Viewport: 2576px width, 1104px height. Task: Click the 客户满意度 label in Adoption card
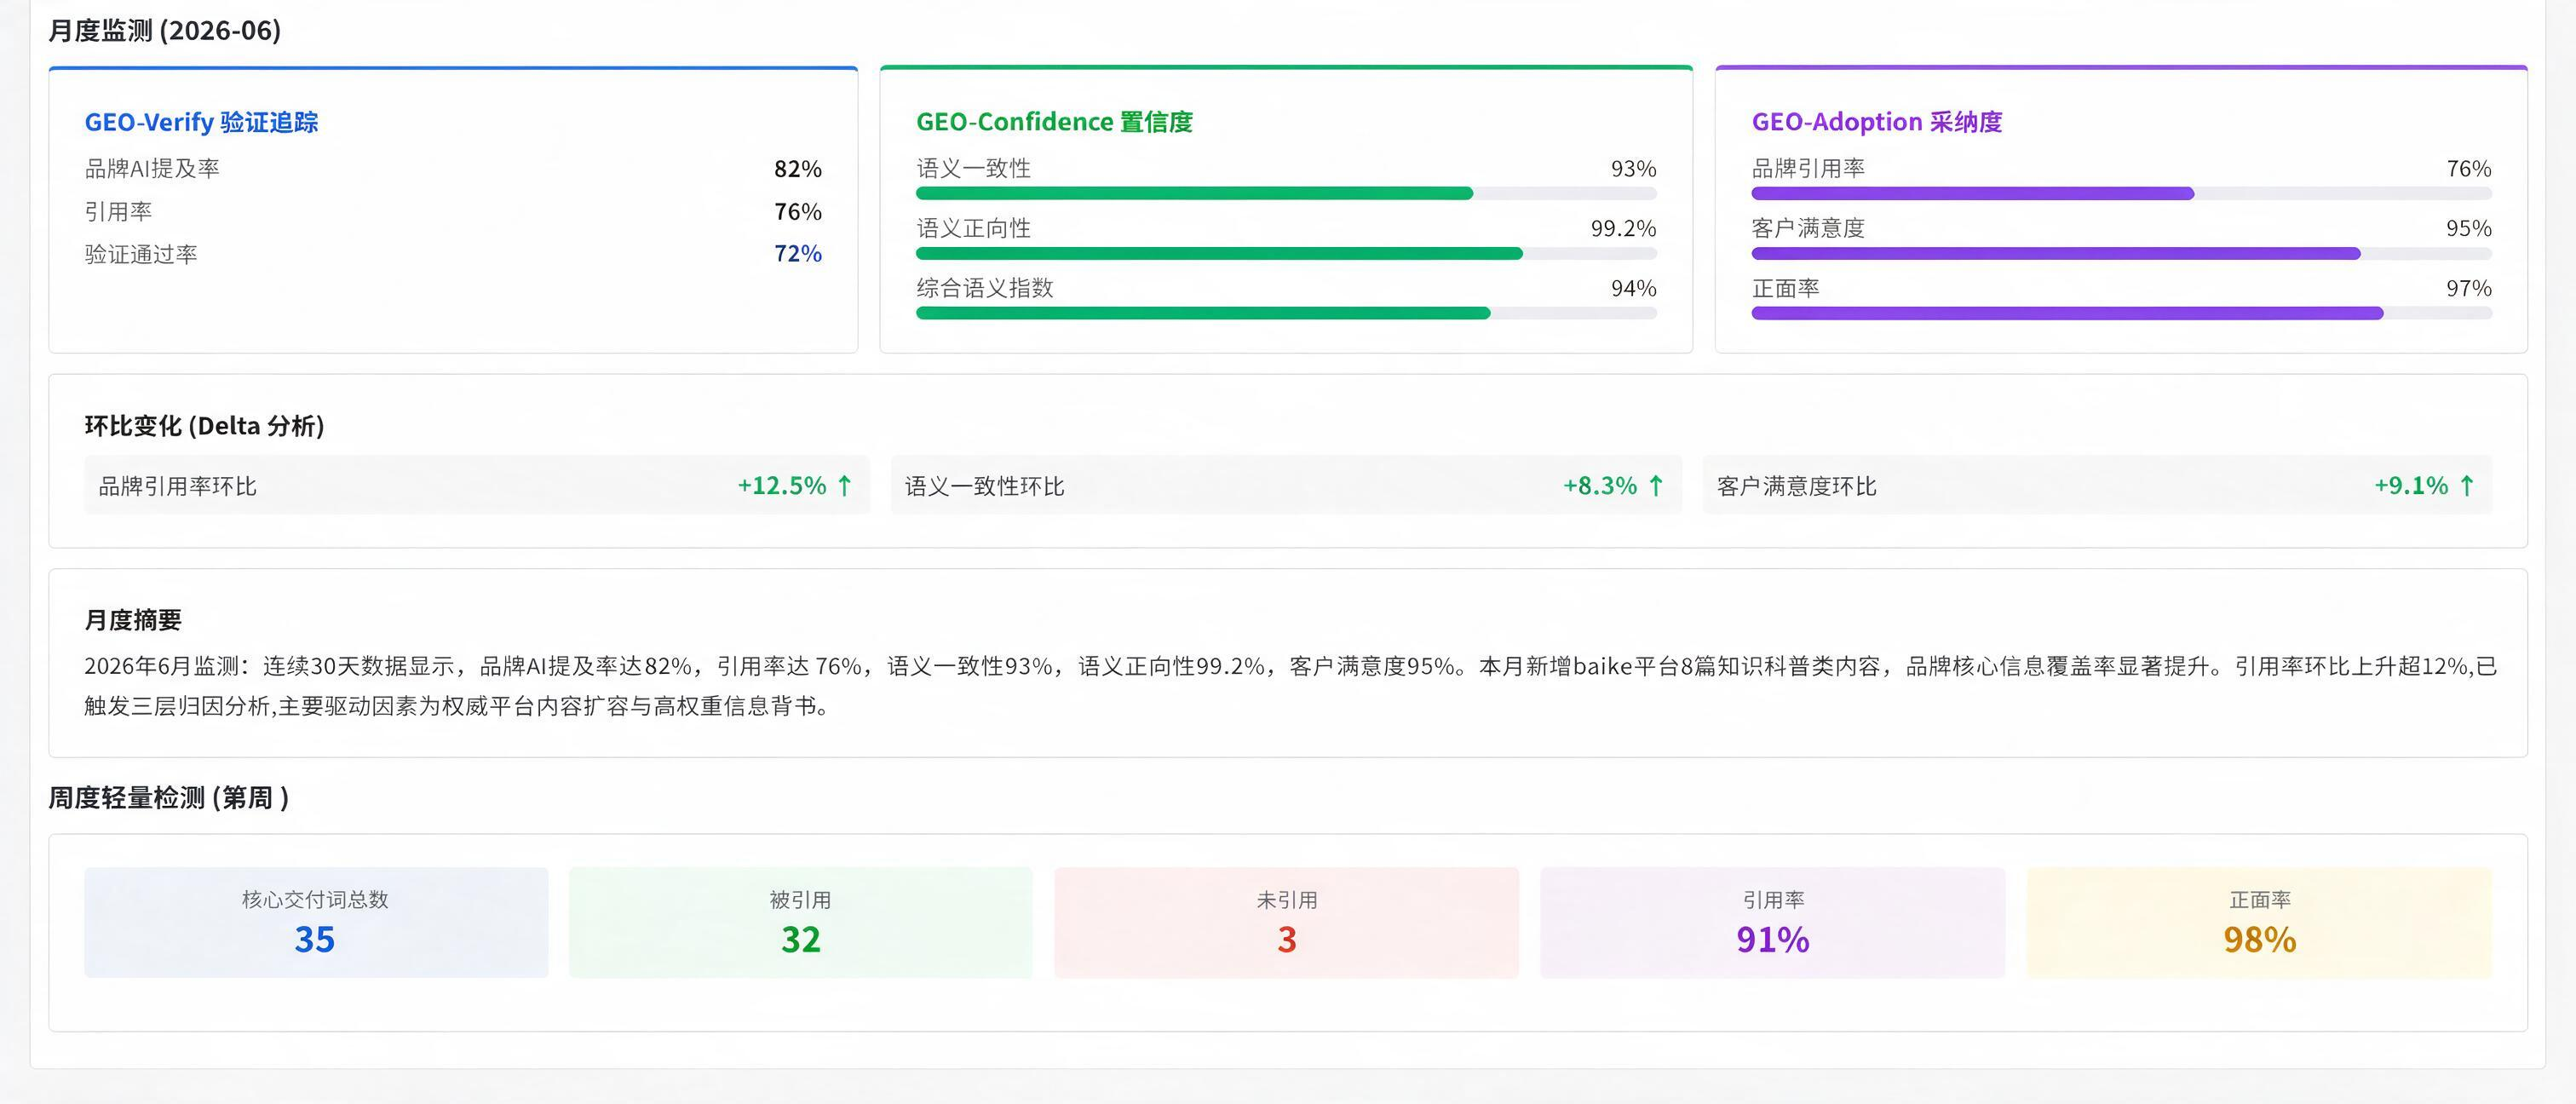click(1808, 228)
